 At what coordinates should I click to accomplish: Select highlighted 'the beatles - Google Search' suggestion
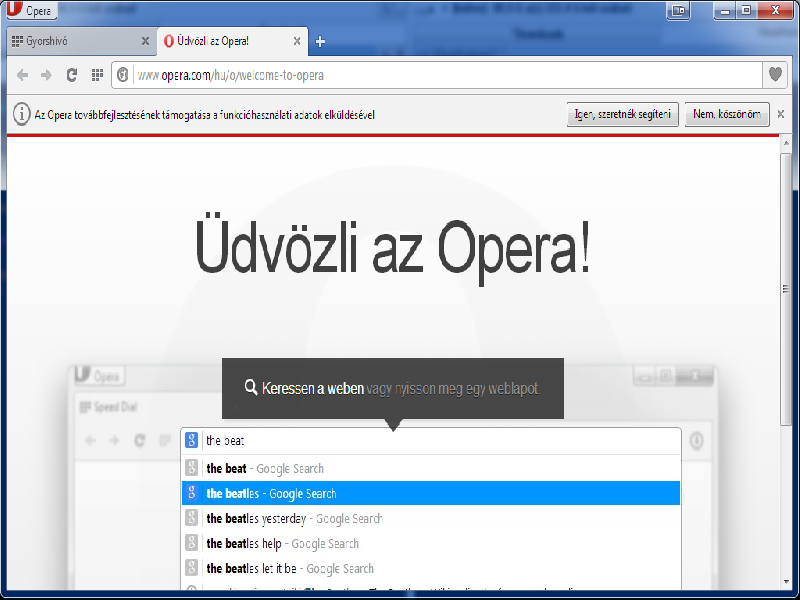pyautogui.click(x=431, y=493)
